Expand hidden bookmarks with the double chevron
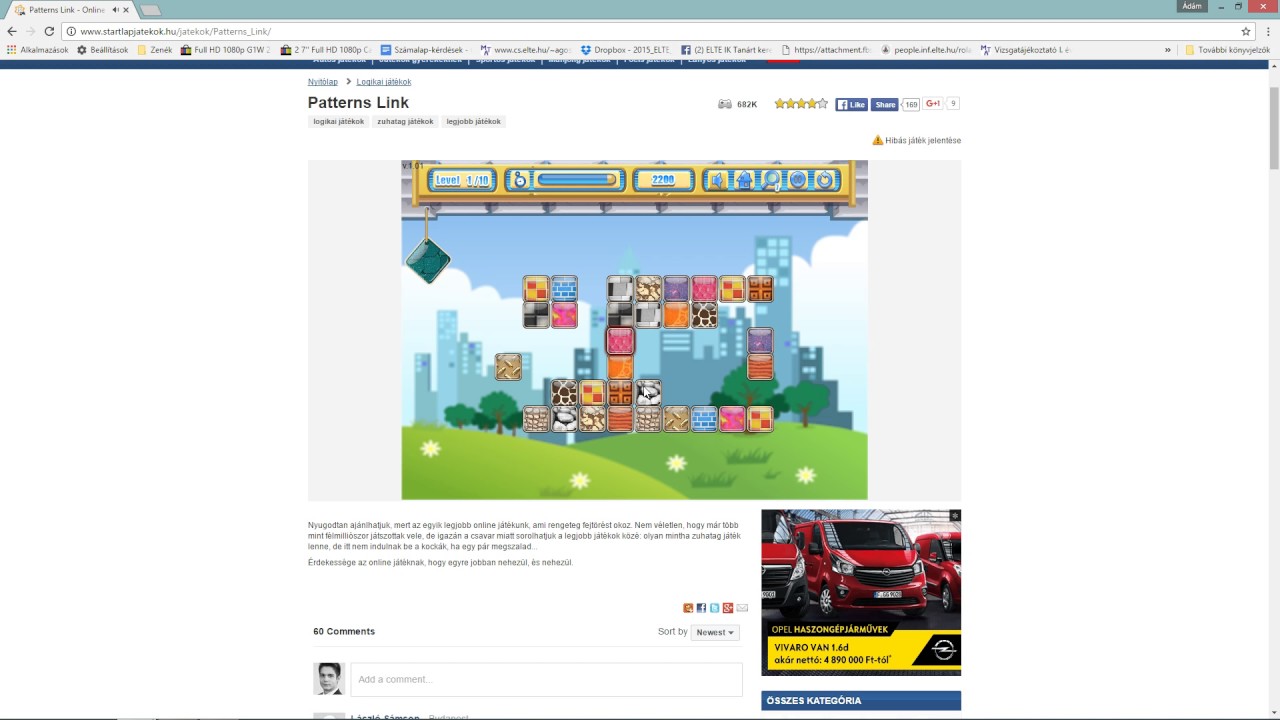This screenshot has height=720, width=1280. coord(1167,49)
